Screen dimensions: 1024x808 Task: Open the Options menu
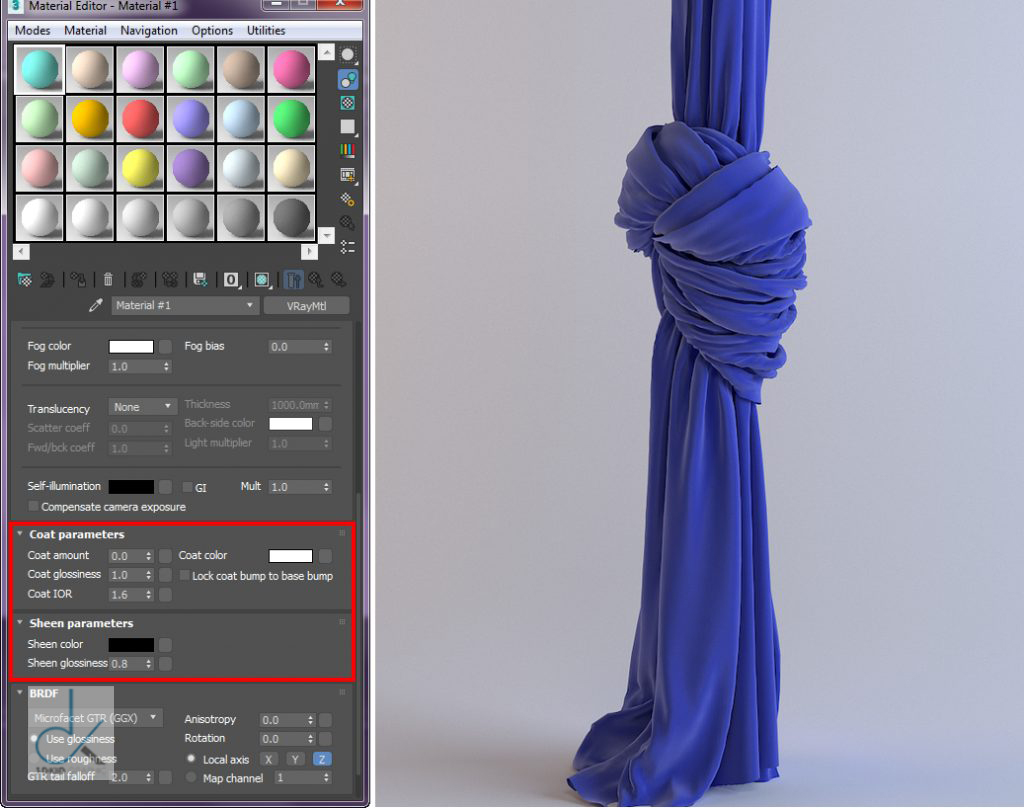[x=212, y=31]
